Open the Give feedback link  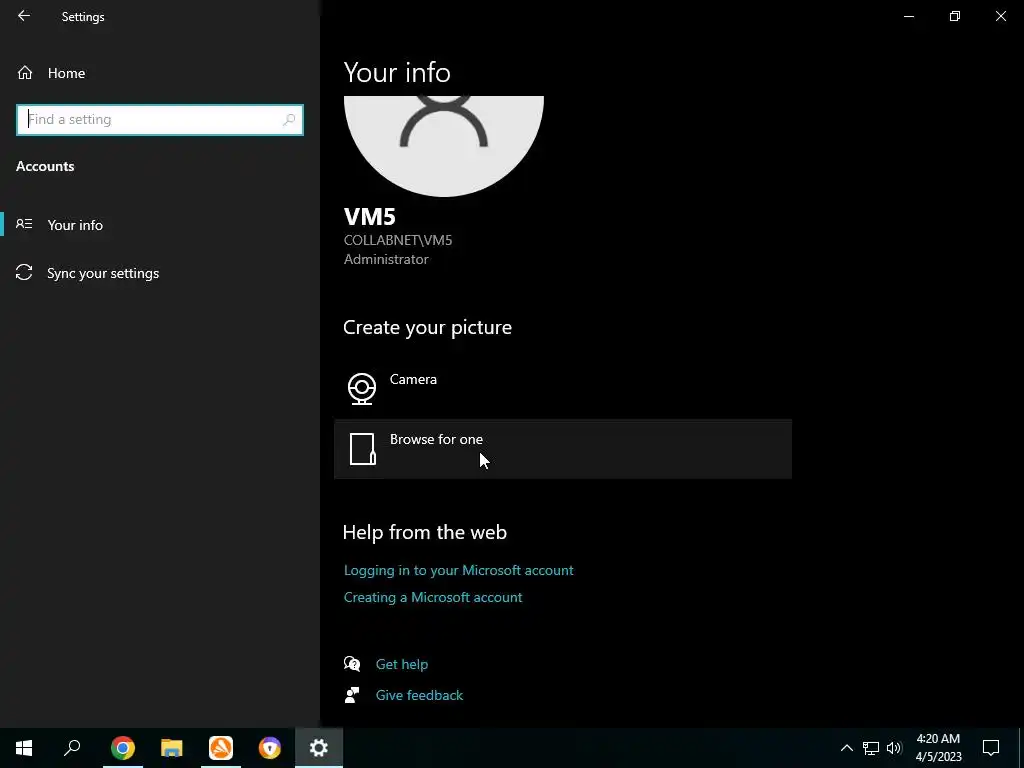pyautogui.click(x=419, y=695)
